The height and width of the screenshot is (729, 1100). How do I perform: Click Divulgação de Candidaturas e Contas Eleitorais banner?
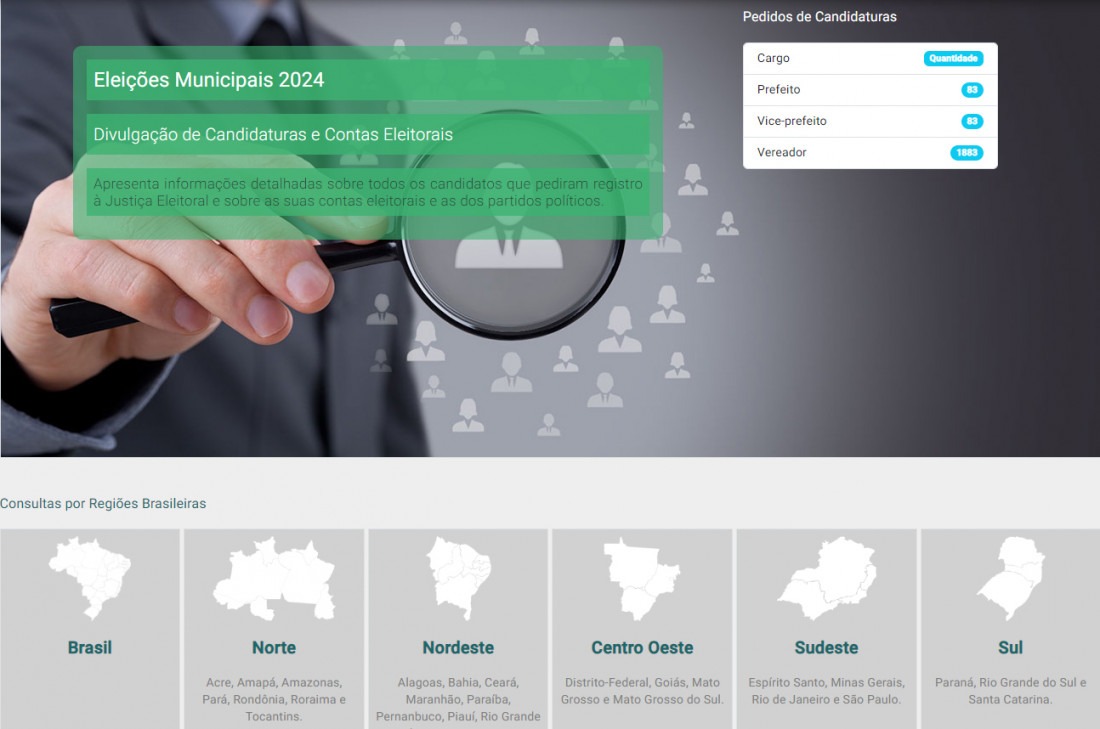click(x=273, y=134)
